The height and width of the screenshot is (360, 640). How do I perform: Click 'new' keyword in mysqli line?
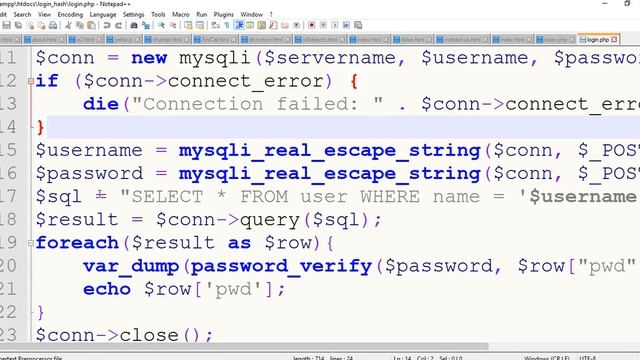149,58
